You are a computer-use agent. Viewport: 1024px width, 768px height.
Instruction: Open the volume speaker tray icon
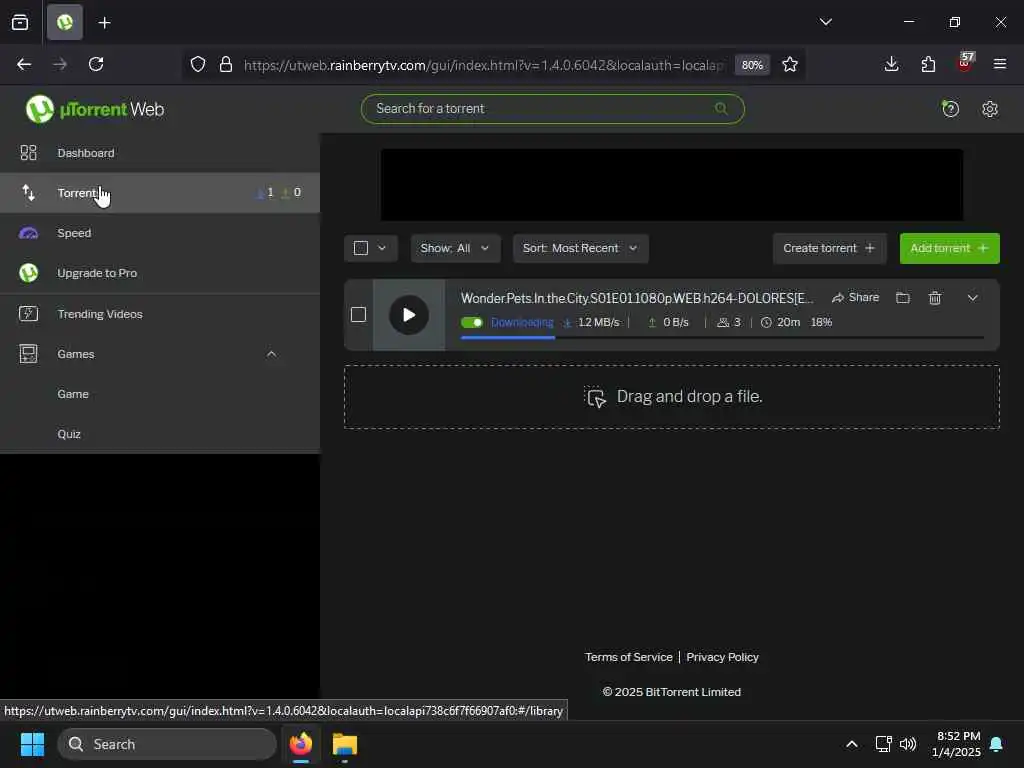coord(908,744)
